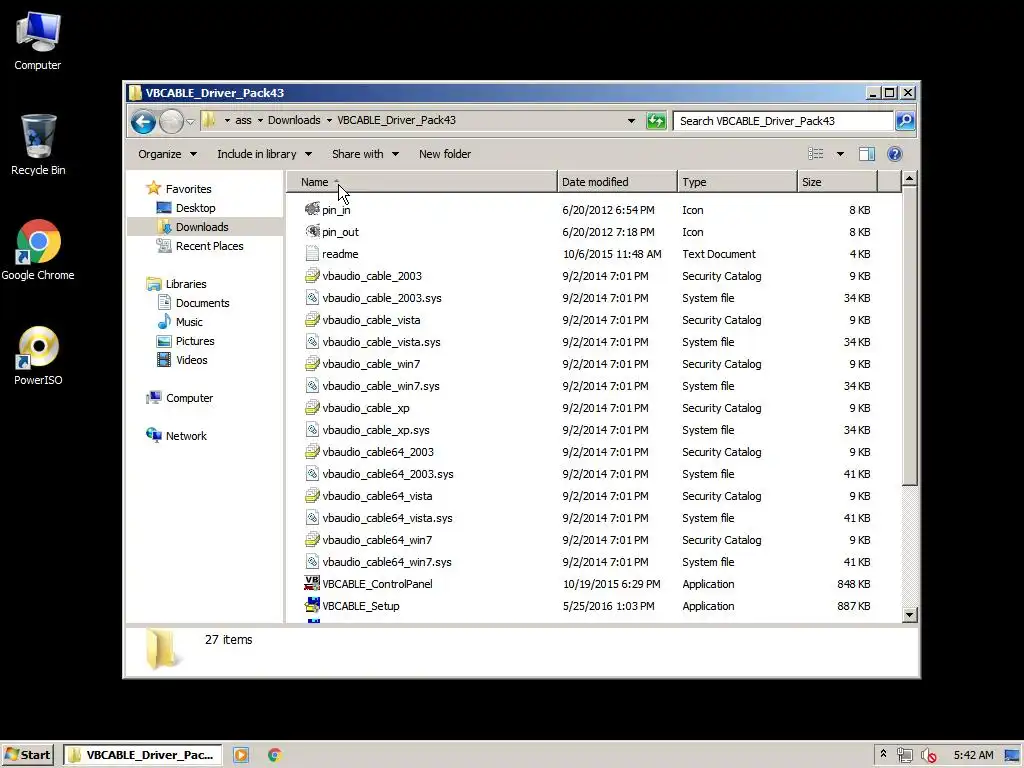The image size is (1024, 768).
Task: Open the Help question mark icon
Action: [895, 154]
